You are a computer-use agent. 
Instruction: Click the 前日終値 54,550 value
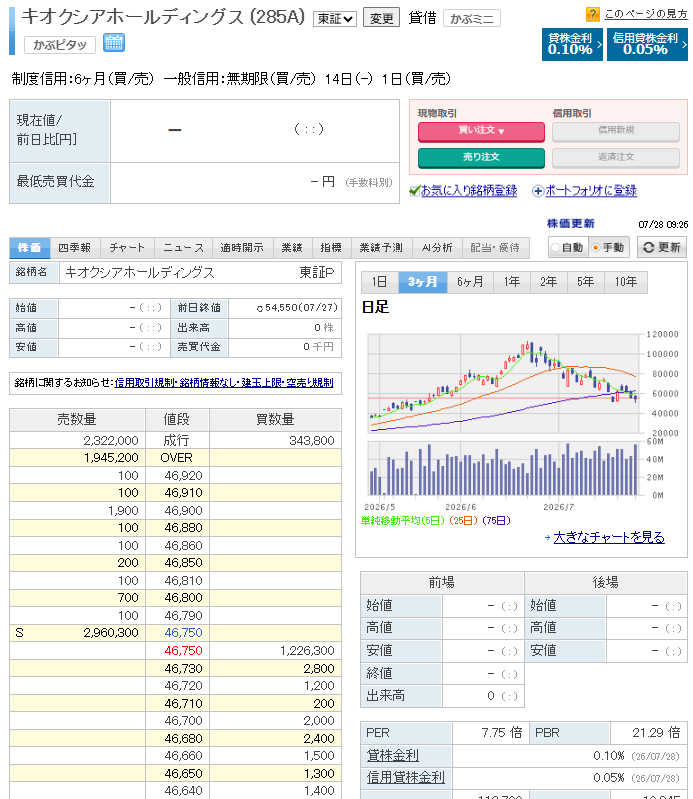[x=297, y=308]
